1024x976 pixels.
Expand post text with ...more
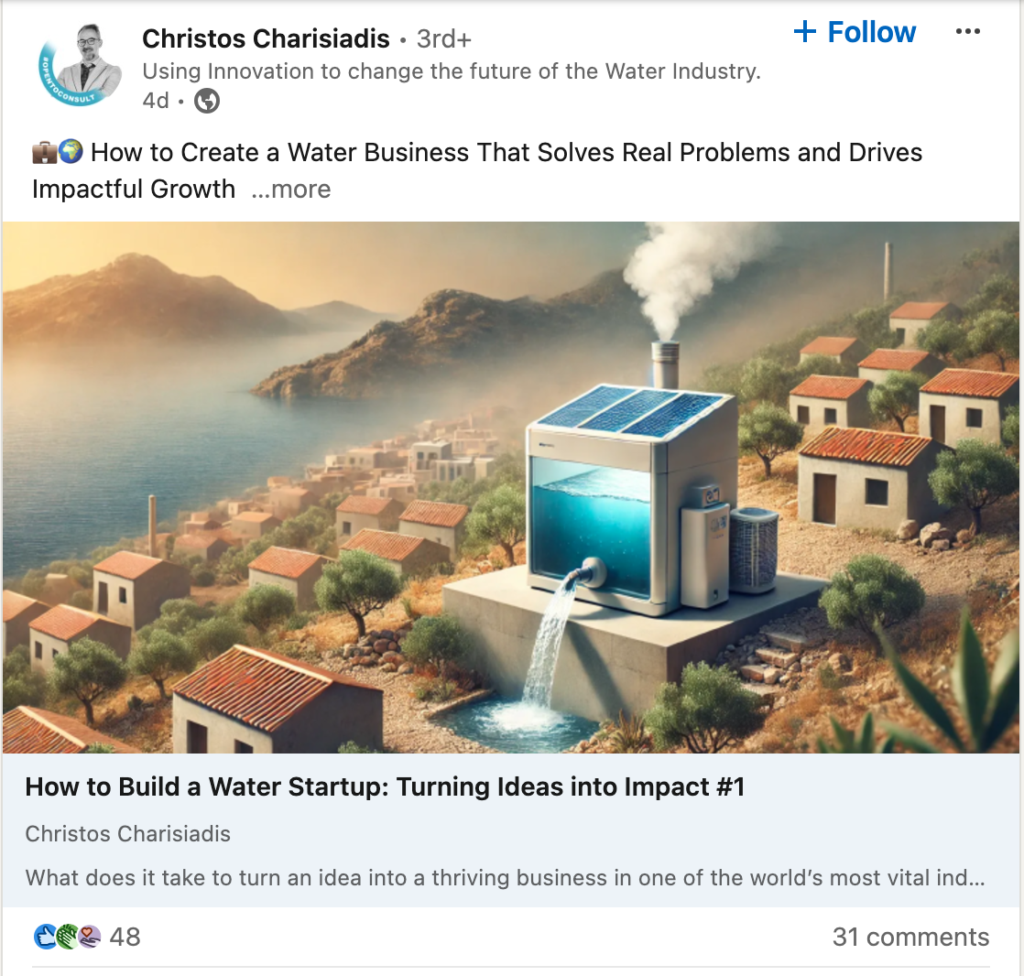(x=291, y=189)
